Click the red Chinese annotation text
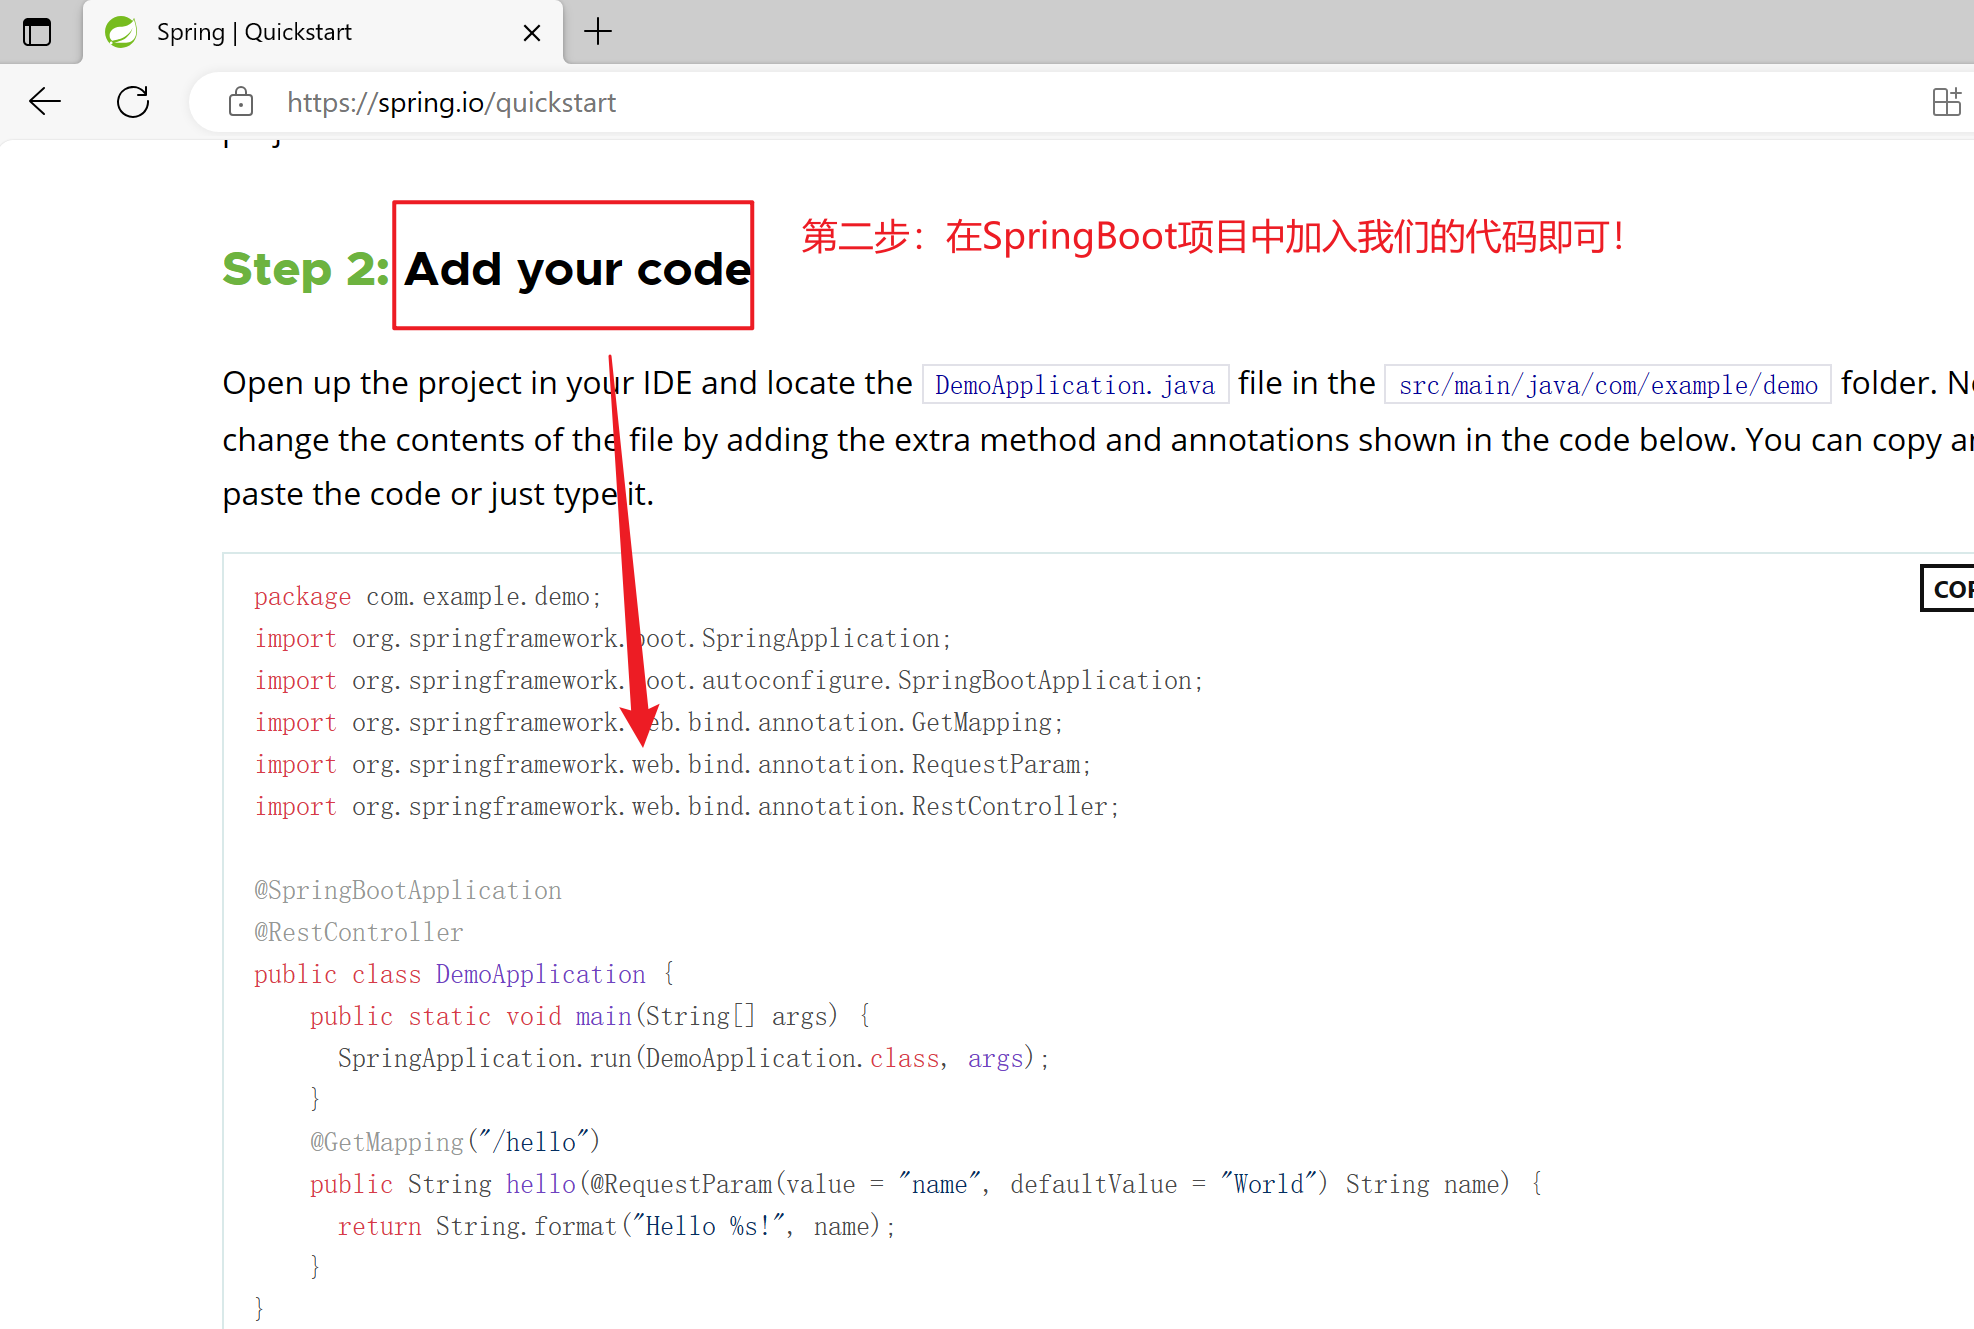This screenshot has height=1329, width=1974. click(1212, 237)
